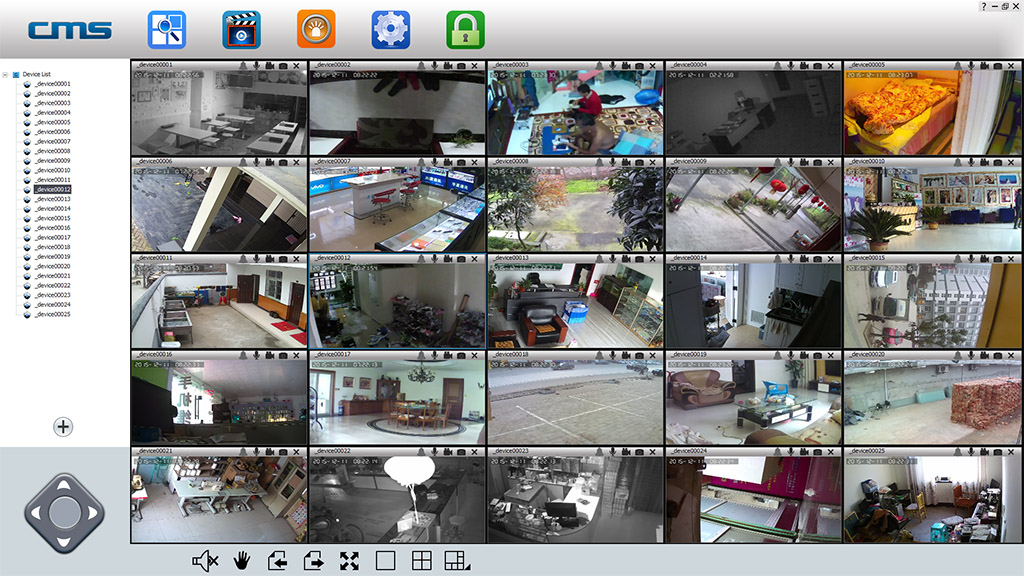This screenshot has width=1024, height=576.
Task: Select the _device00005 bedroom video feed
Action: tap(932, 112)
